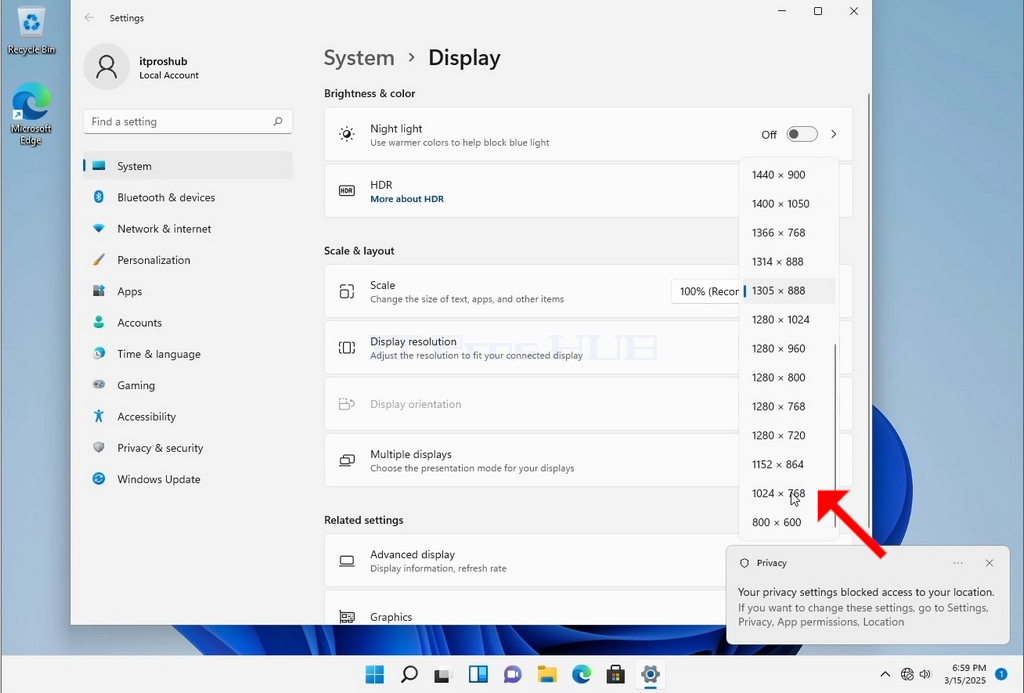This screenshot has width=1024, height=693.
Task: Open taskbar Search
Action: point(409,674)
